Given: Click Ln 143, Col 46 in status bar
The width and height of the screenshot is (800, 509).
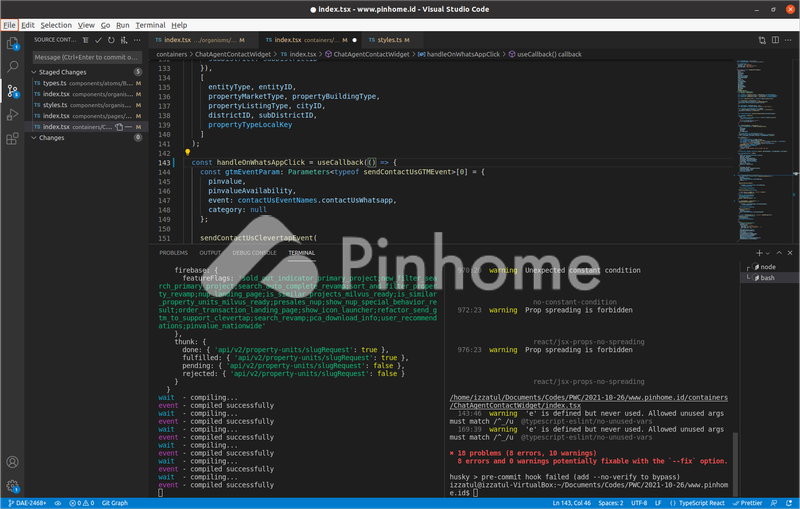Looking at the screenshot, I should coord(571,503).
